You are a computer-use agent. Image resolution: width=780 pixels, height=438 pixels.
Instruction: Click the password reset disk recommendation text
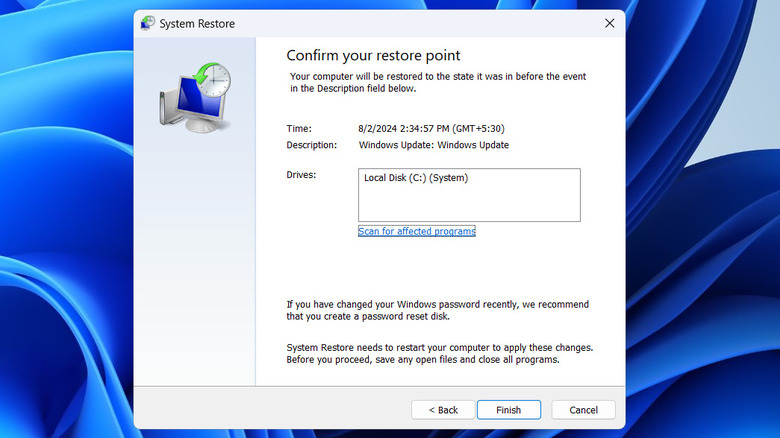[437, 310]
